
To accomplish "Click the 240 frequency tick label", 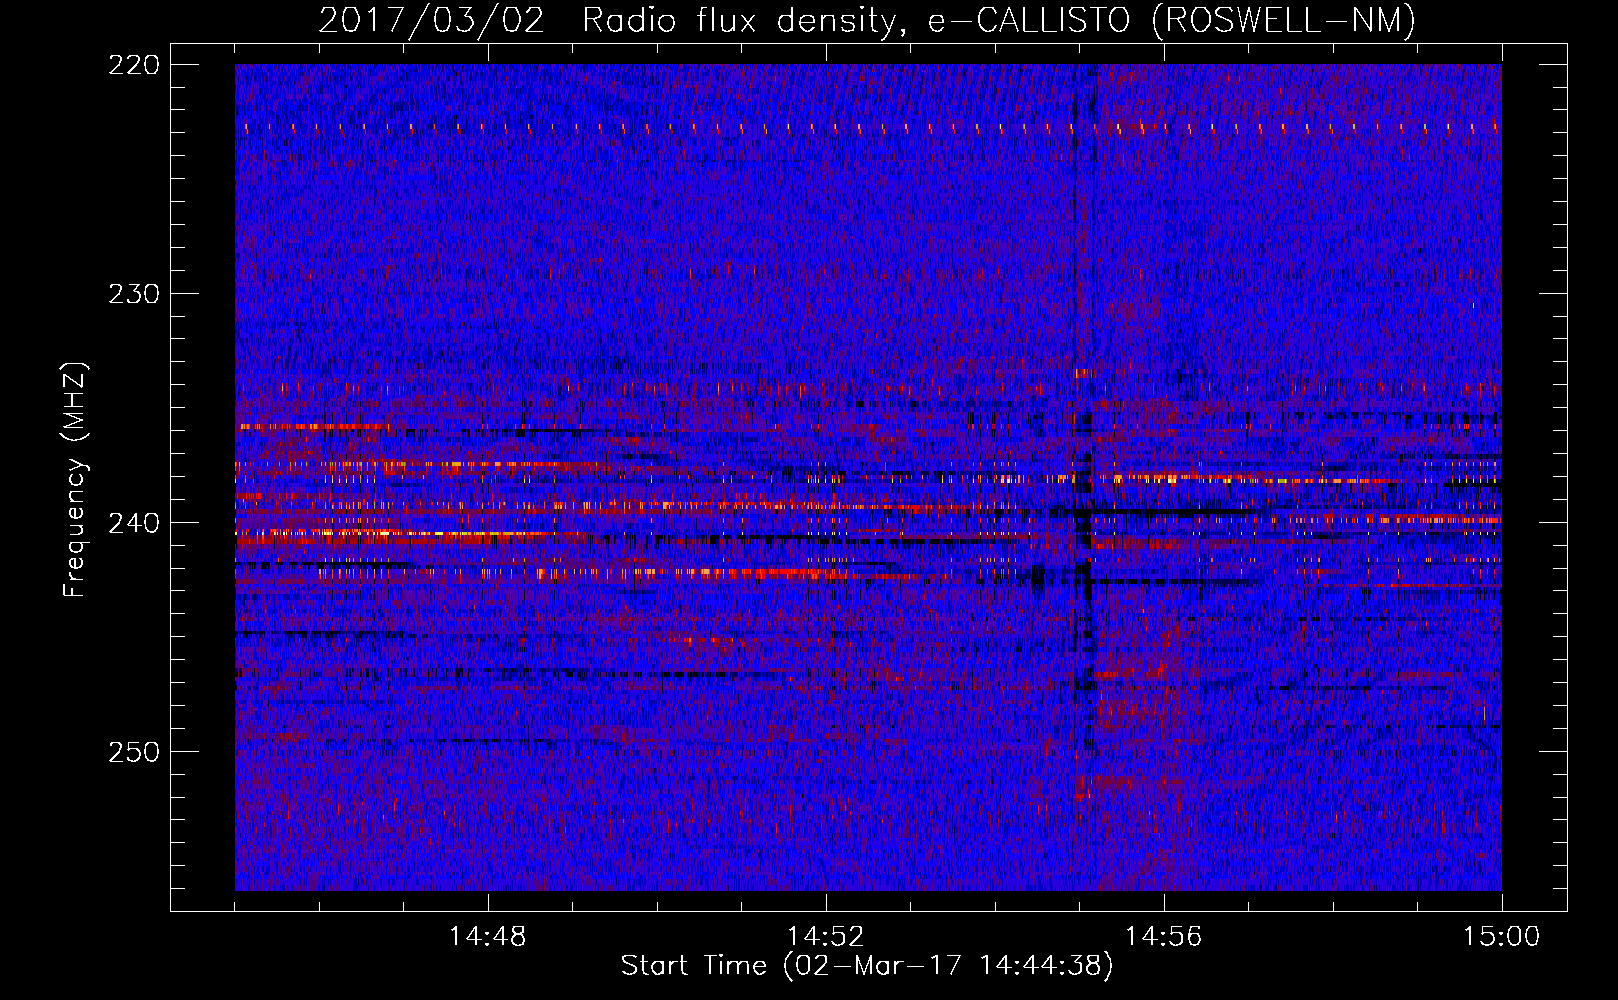I will pos(133,523).
